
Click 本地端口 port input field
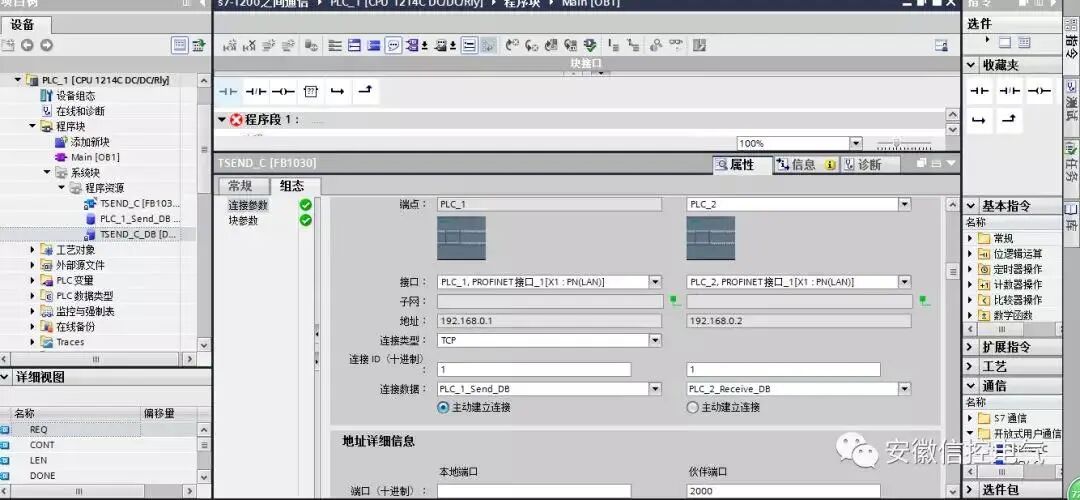coord(534,491)
